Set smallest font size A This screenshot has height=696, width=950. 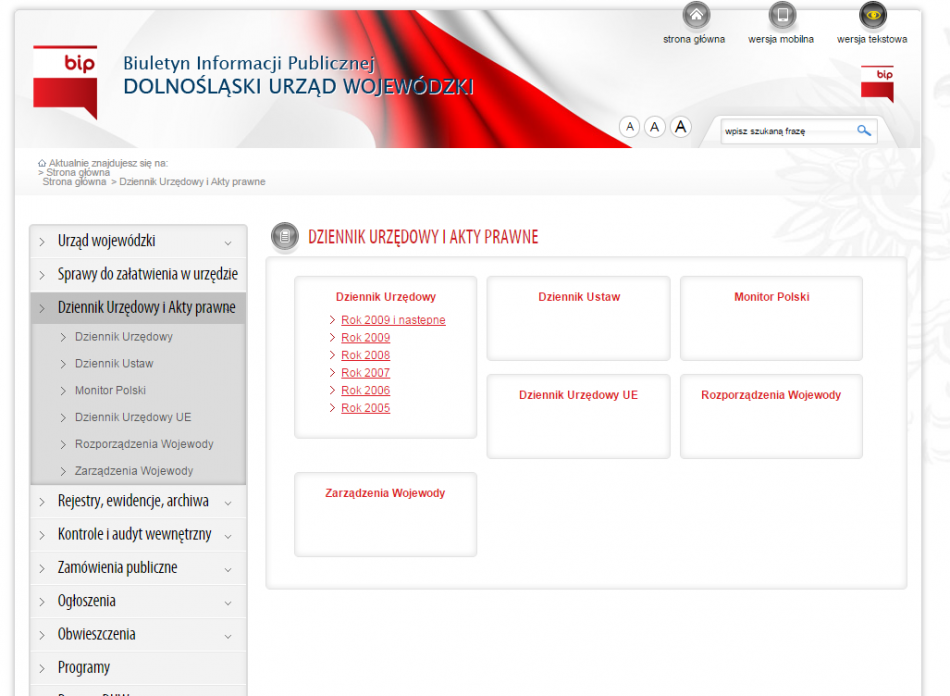coord(629,127)
